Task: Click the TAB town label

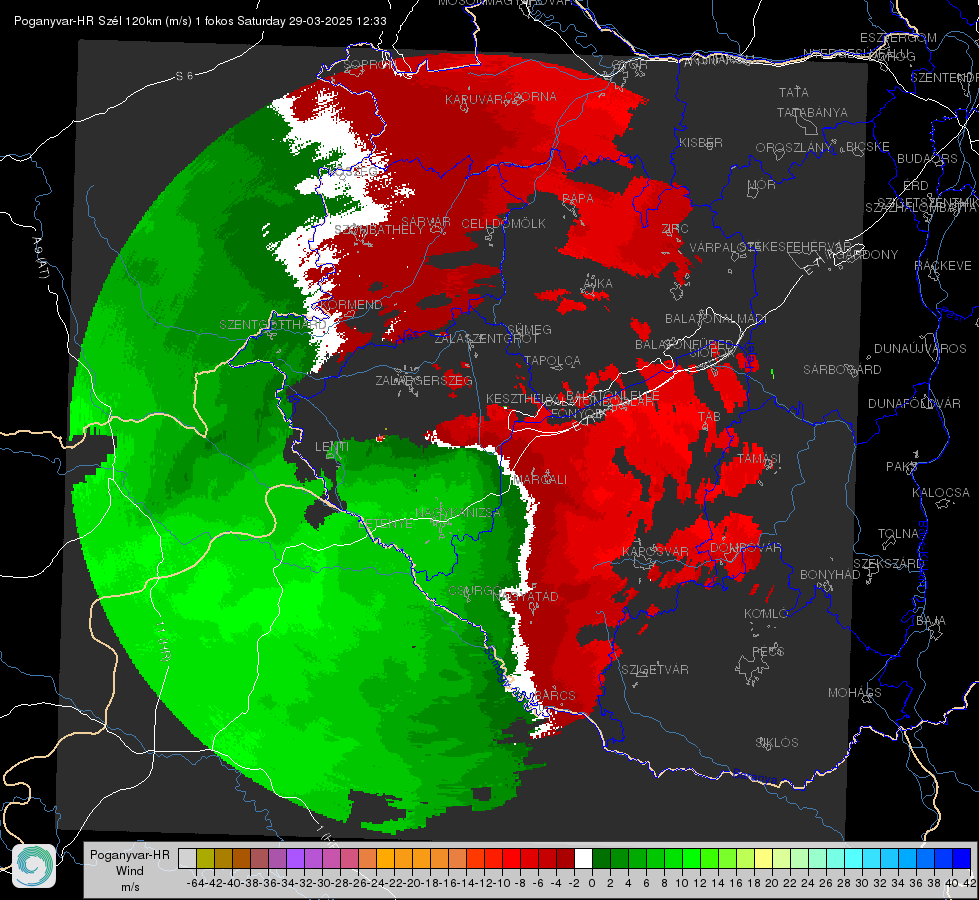Action: click(x=709, y=417)
